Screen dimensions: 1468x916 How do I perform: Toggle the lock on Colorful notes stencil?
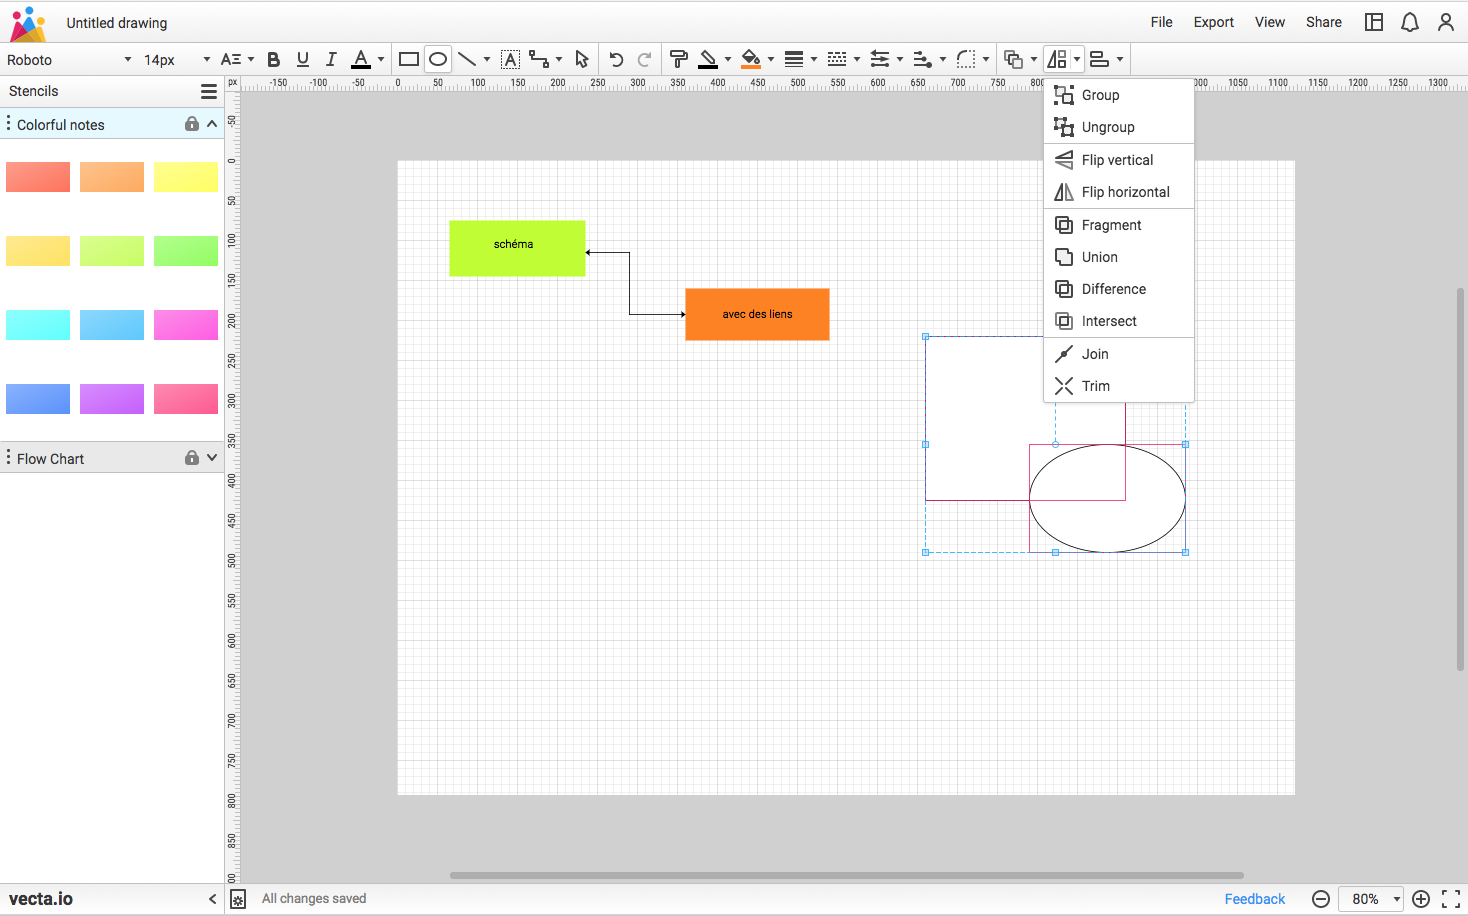coord(191,124)
